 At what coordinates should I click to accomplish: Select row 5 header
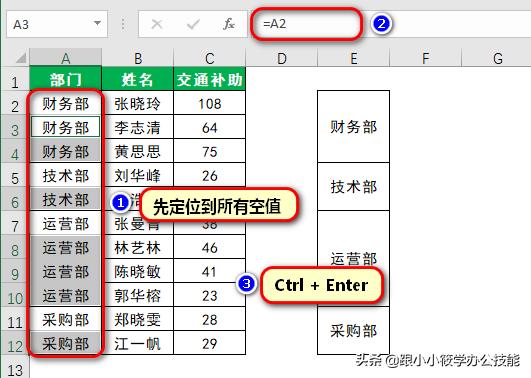tap(15, 175)
